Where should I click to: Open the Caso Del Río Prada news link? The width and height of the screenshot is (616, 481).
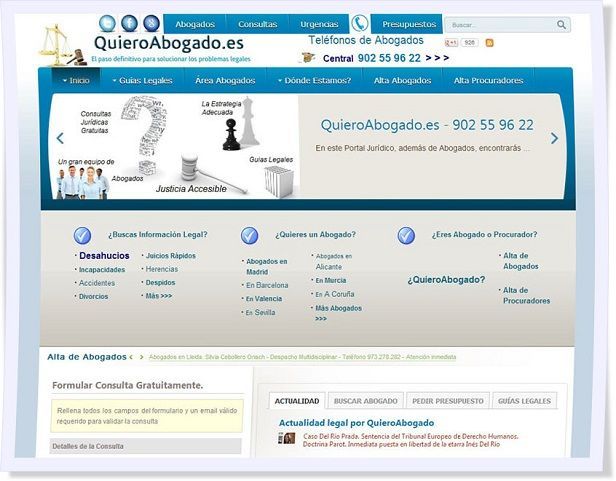[x=411, y=440]
